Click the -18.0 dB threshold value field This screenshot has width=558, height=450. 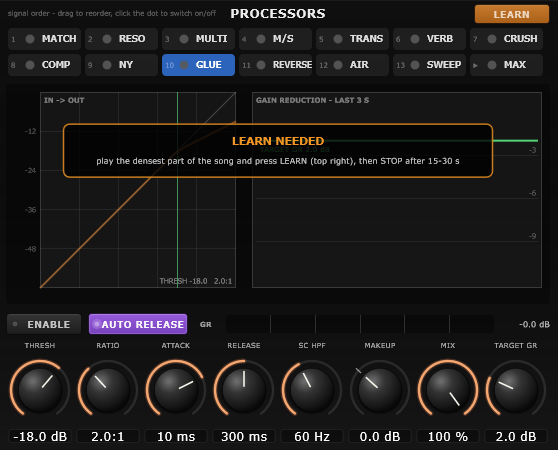tap(40, 436)
